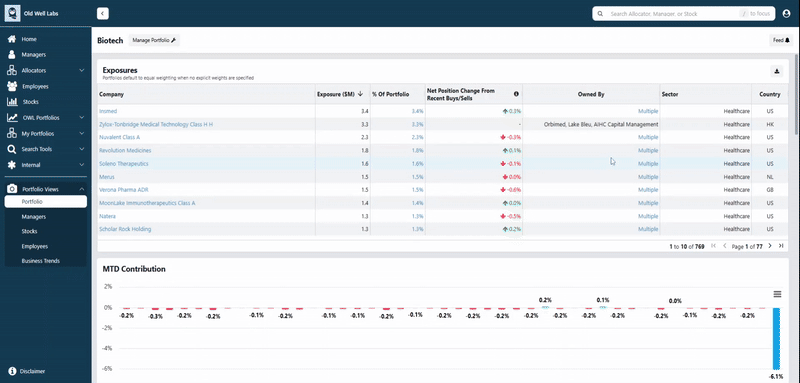This screenshot has height=383, width=800.
Task: Collapse the sidebar with the arrow button
Action: [x=103, y=14]
